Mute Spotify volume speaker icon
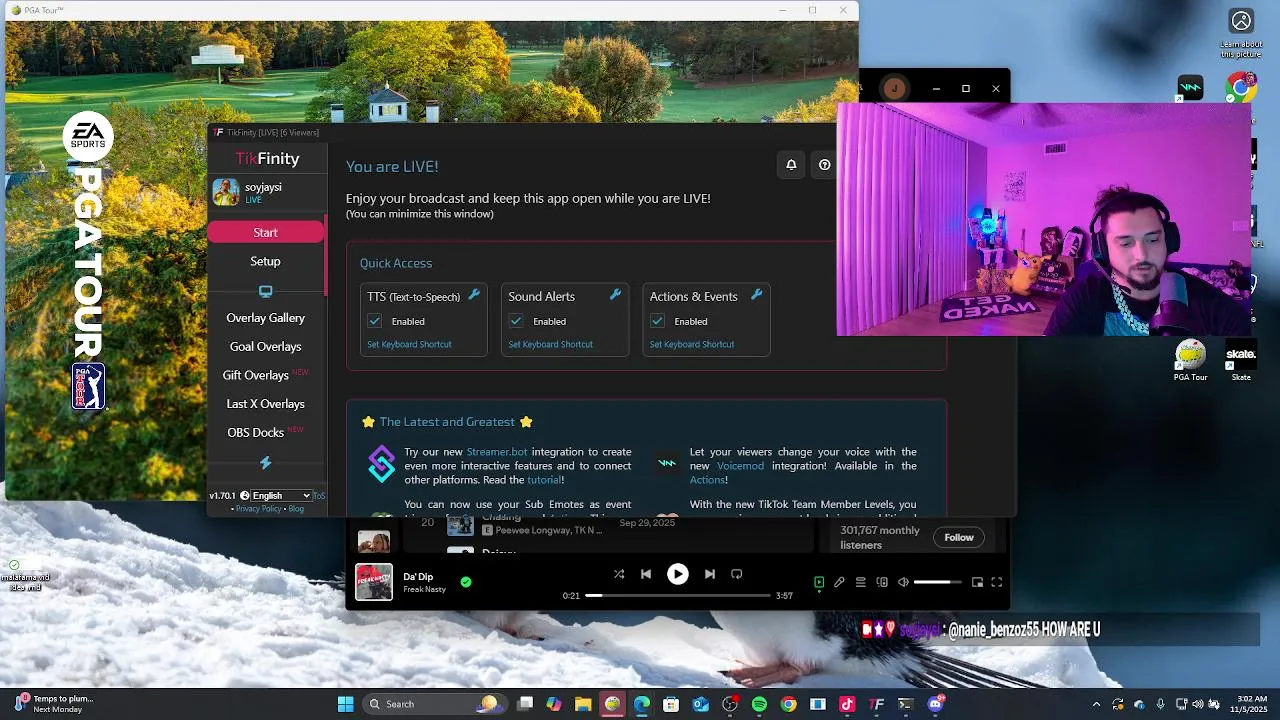This screenshot has width=1280, height=720. tap(903, 582)
